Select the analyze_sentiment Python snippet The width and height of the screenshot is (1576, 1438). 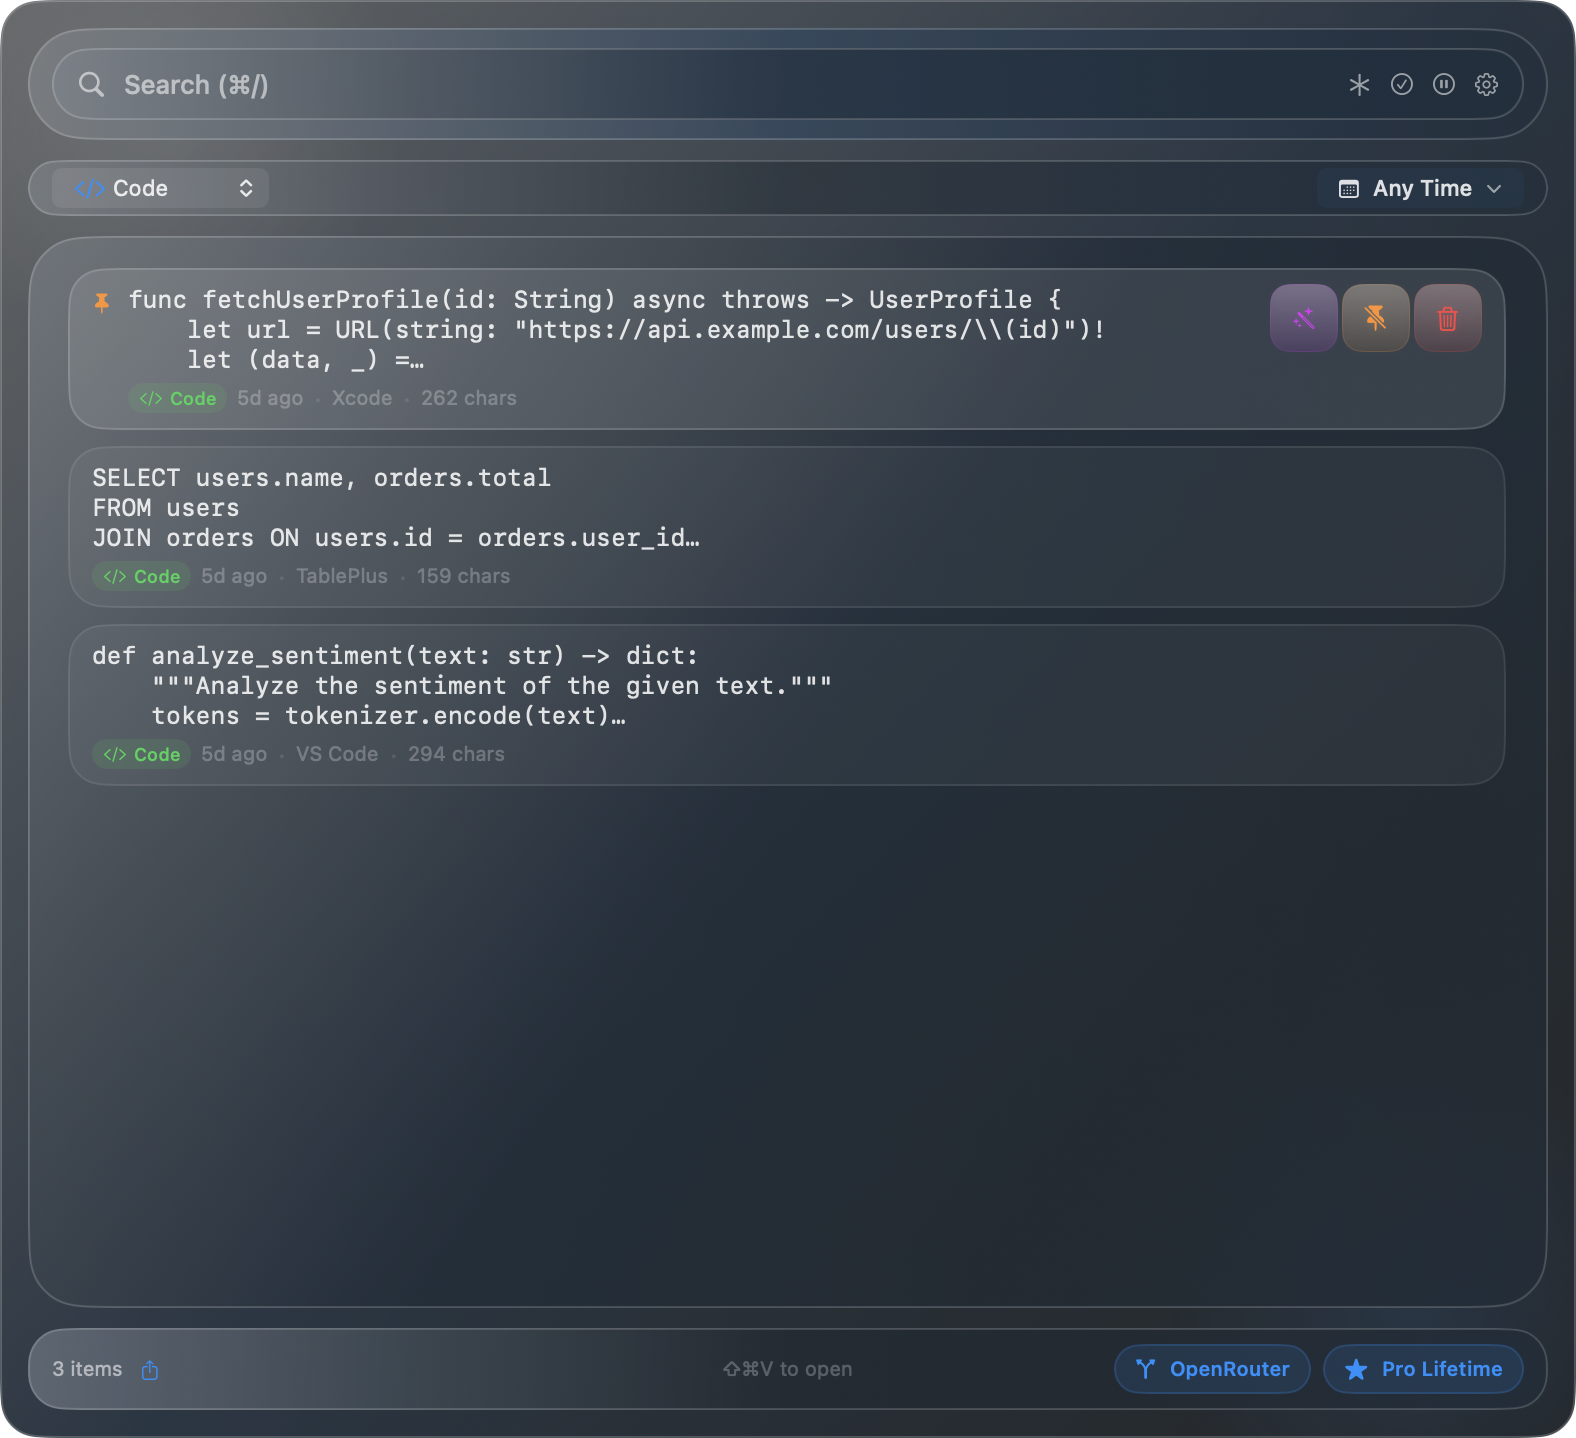click(787, 705)
